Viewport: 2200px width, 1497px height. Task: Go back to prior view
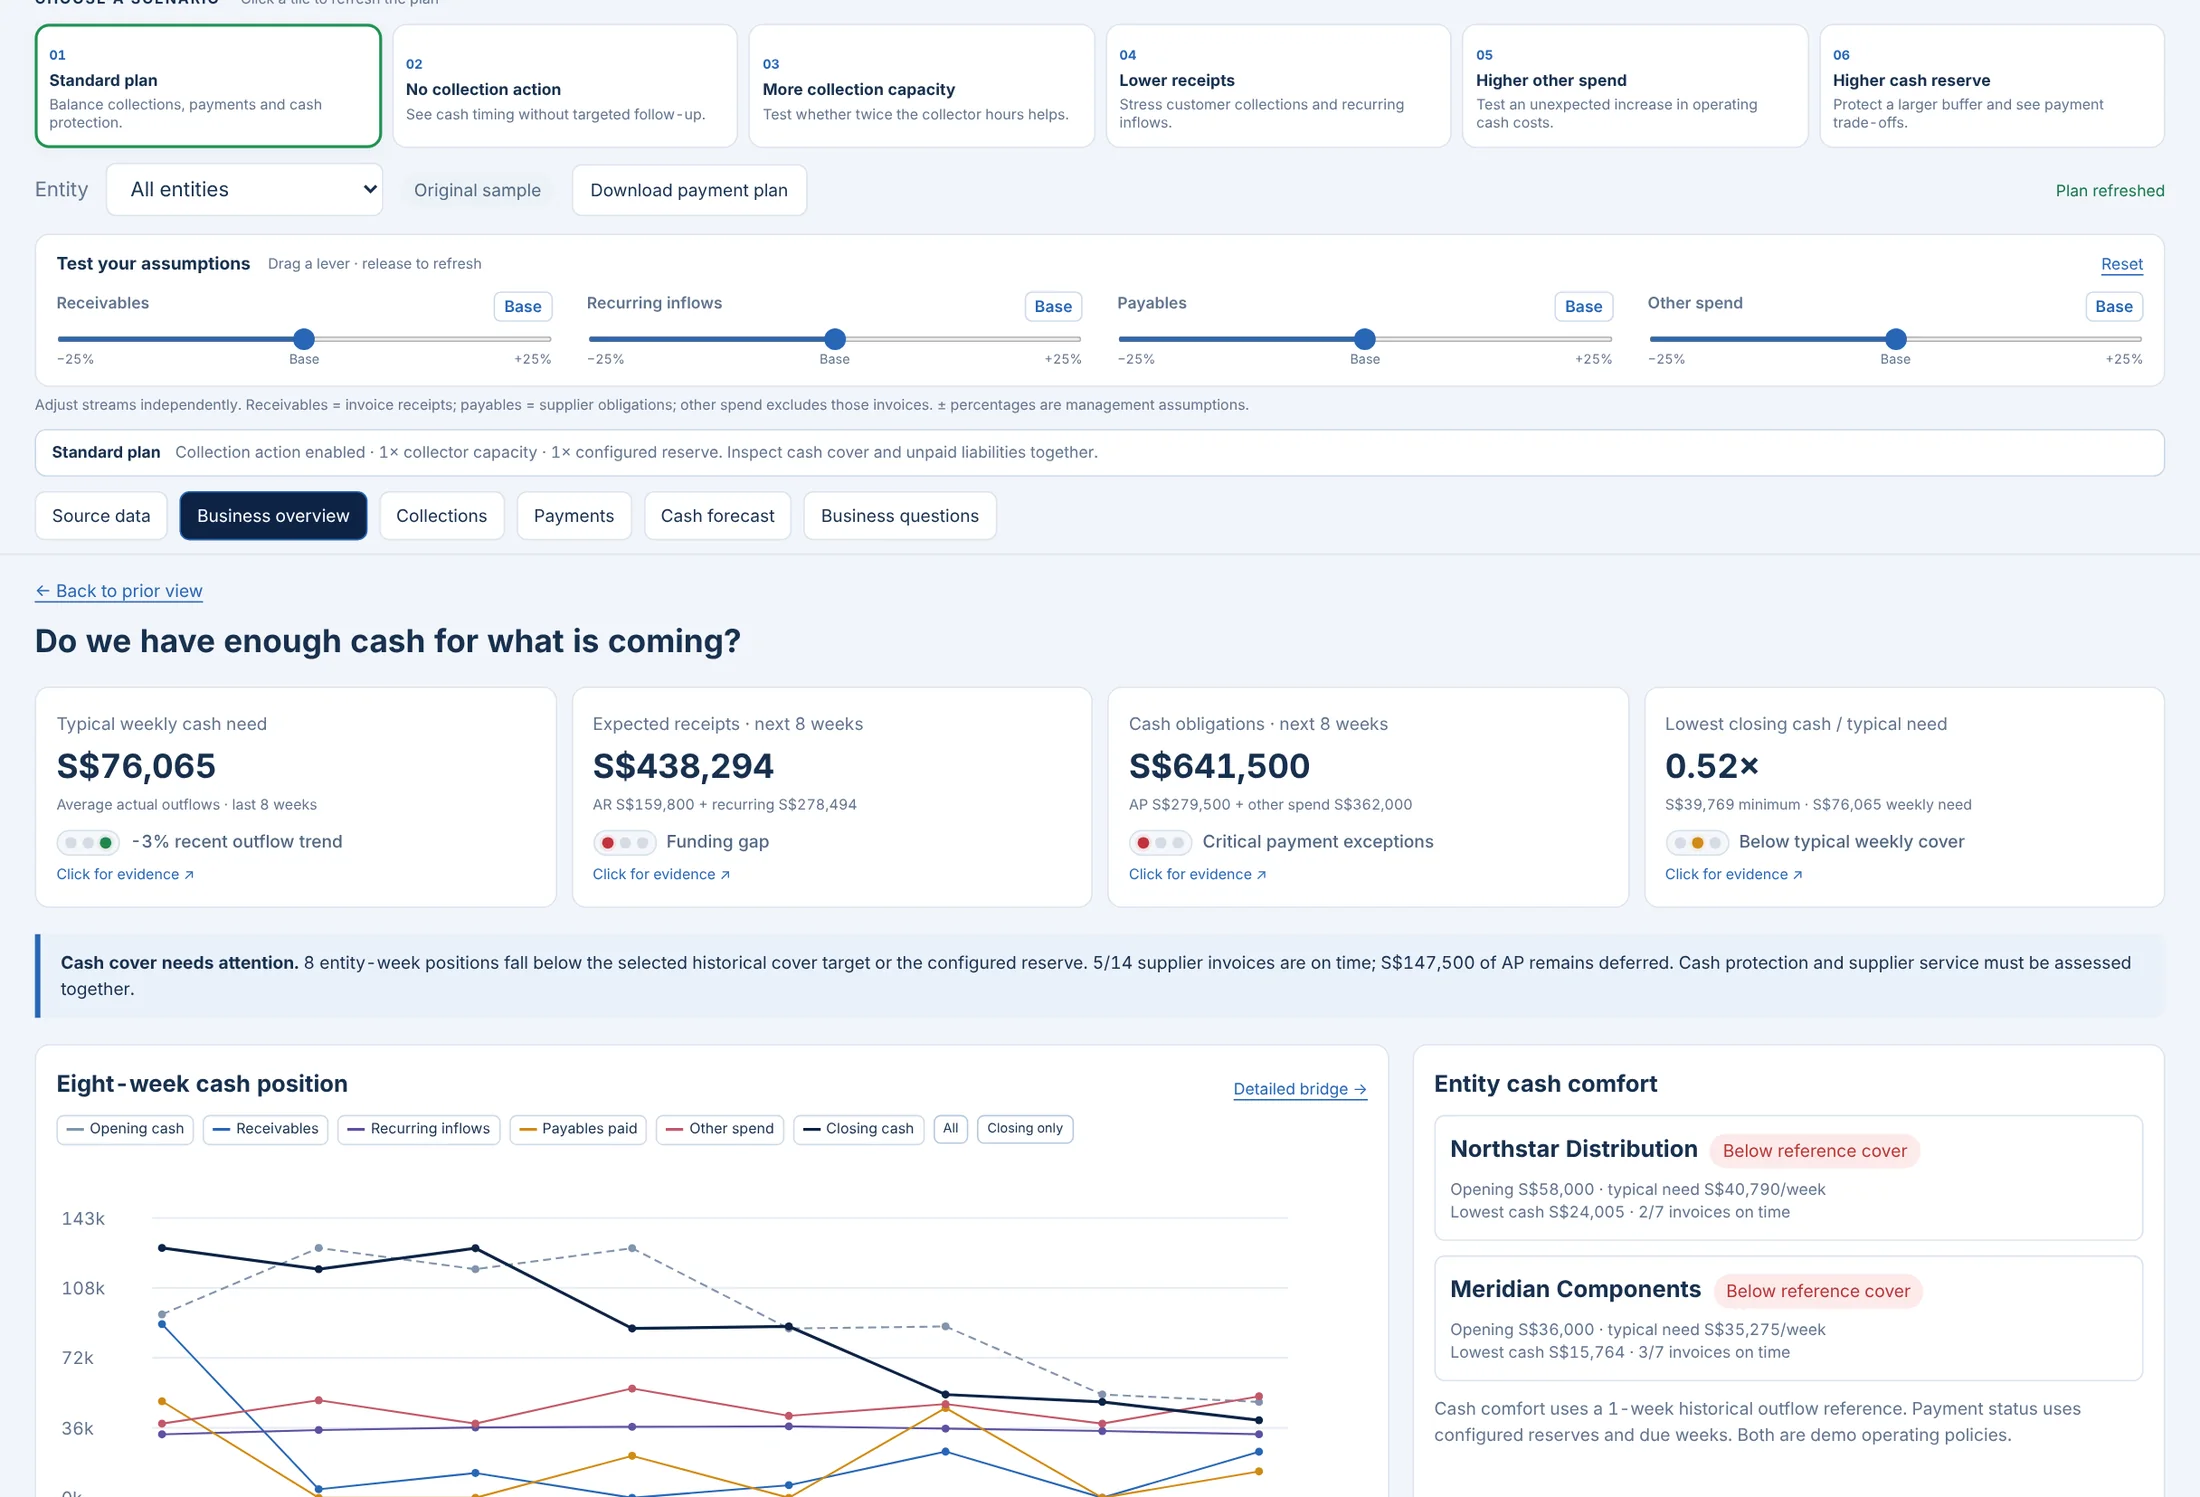coord(119,591)
